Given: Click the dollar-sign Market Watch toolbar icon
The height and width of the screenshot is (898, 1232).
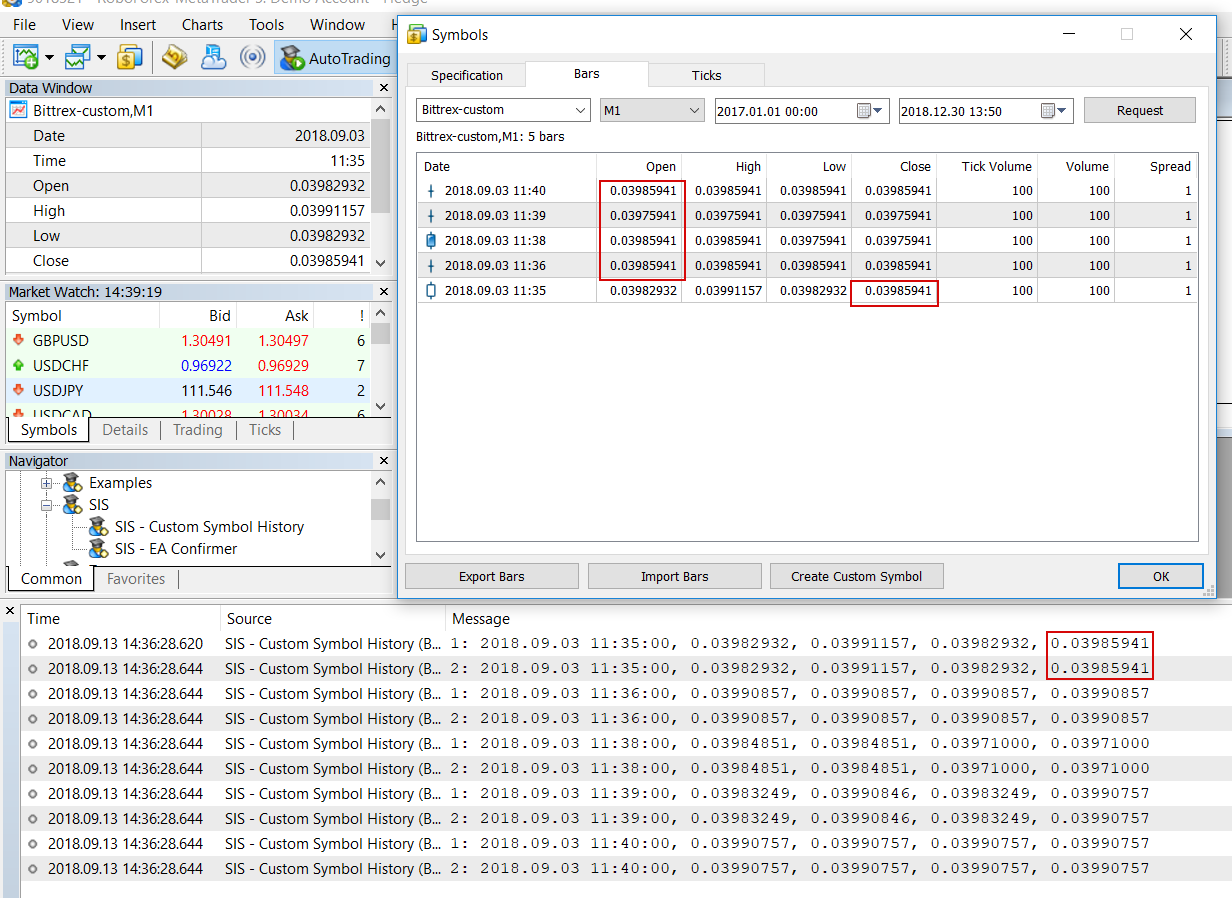Looking at the screenshot, I should pyautogui.click(x=130, y=58).
